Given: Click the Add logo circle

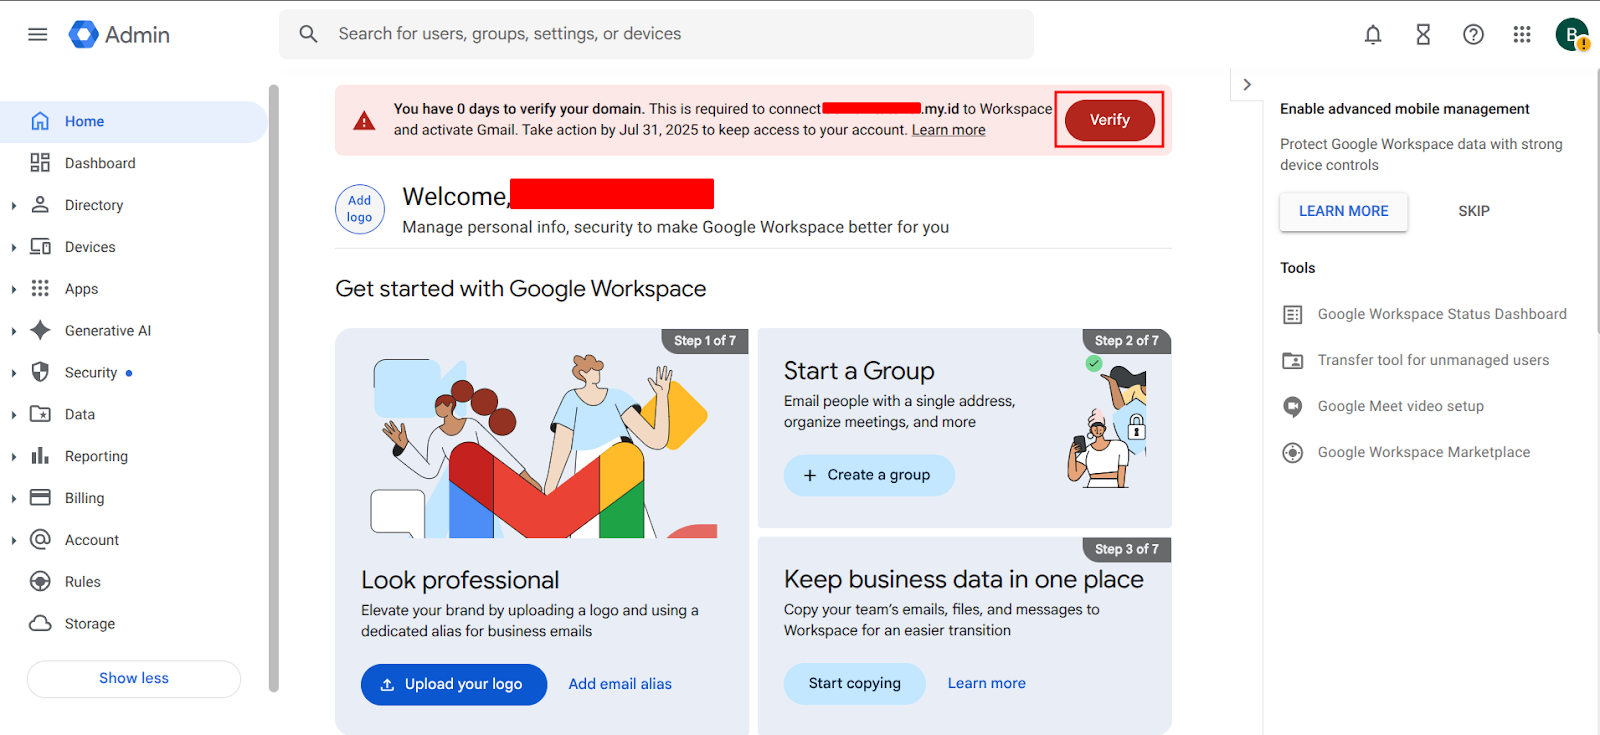Looking at the screenshot, I should click(x=360, y=209).
